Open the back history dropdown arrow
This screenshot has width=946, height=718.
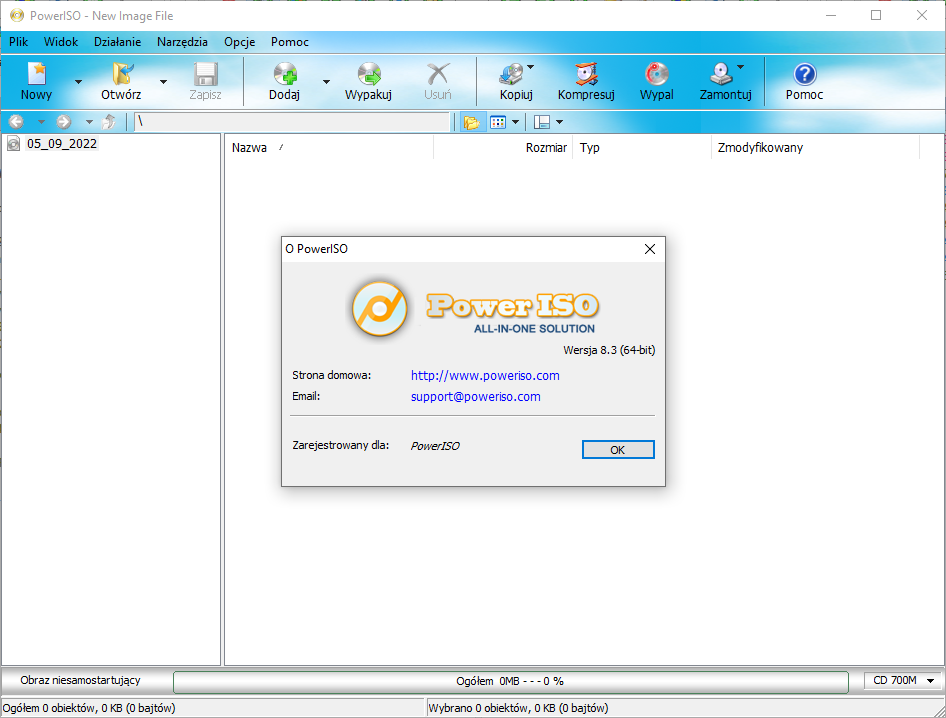pyautogui.click(x=41, y=122)
